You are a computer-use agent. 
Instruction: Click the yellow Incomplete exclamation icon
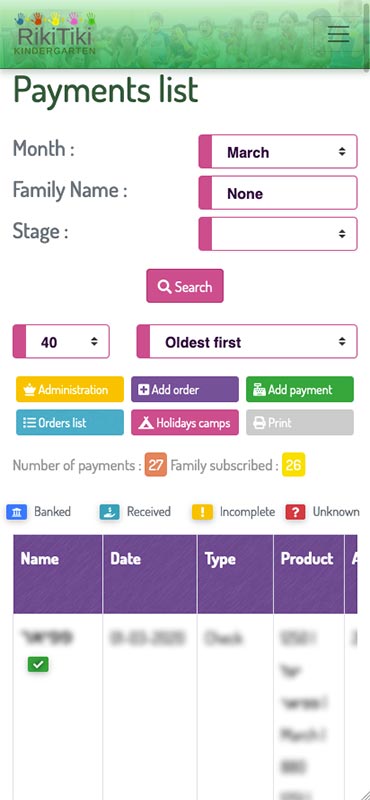tap(203, 512)
